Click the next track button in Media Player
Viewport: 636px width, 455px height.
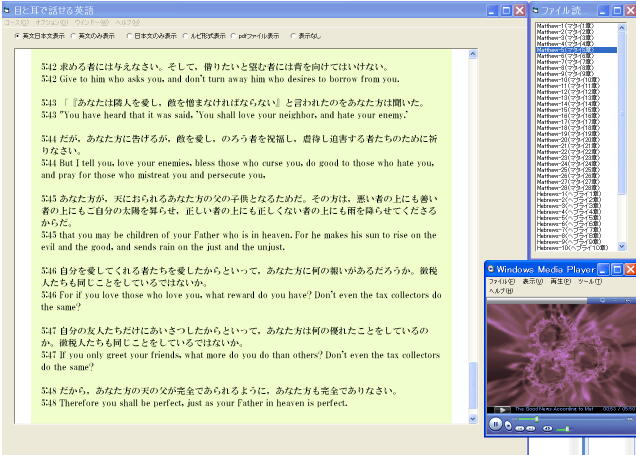pyautogui.click(x=531, y=429)
